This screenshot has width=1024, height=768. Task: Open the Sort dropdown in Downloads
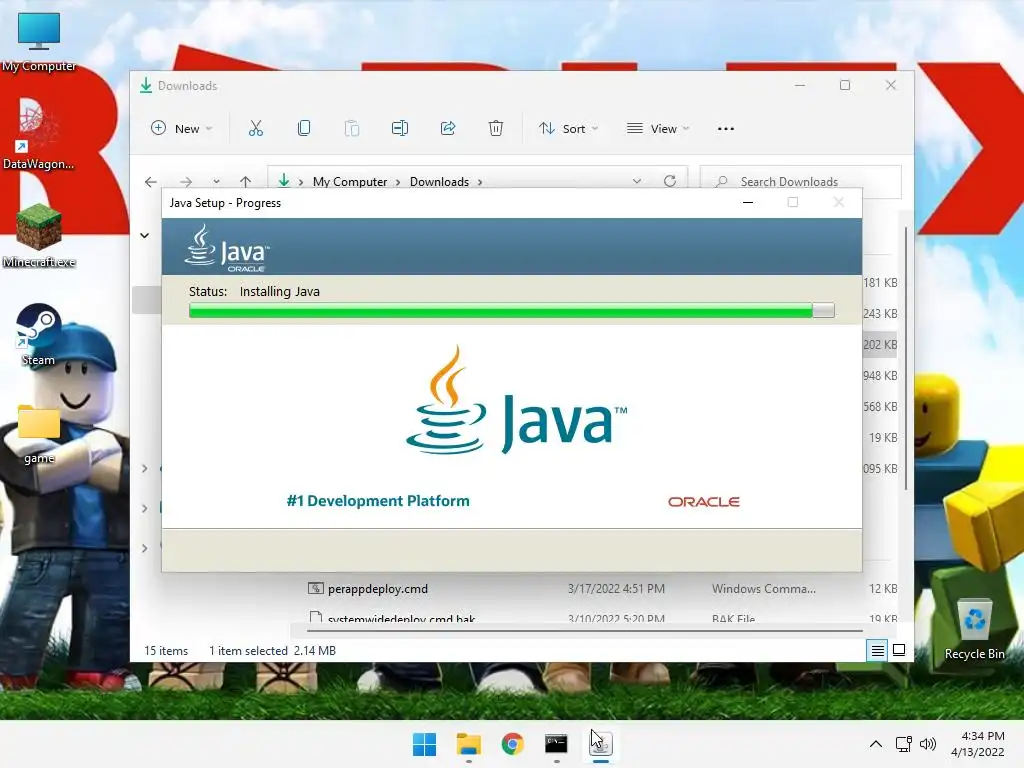coord(568,129)
